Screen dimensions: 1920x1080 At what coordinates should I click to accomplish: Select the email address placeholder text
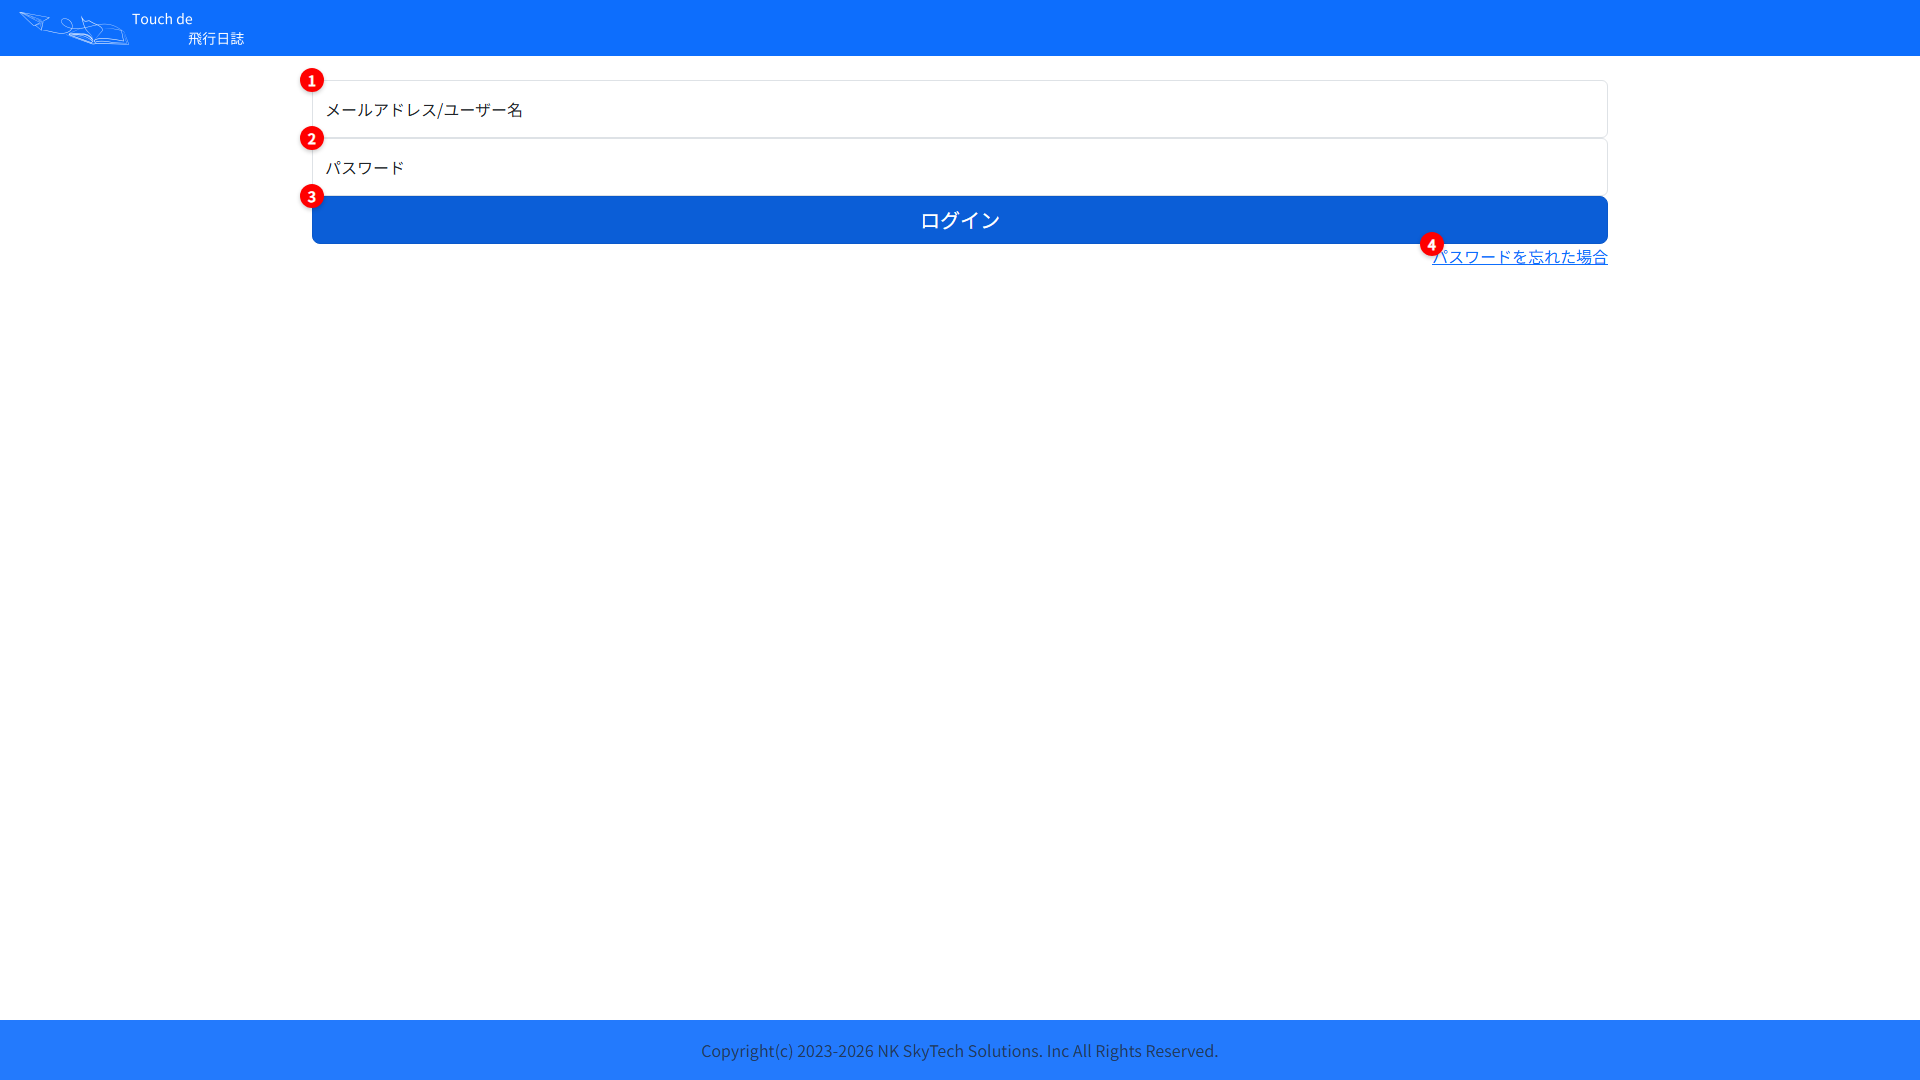point(425,110)
